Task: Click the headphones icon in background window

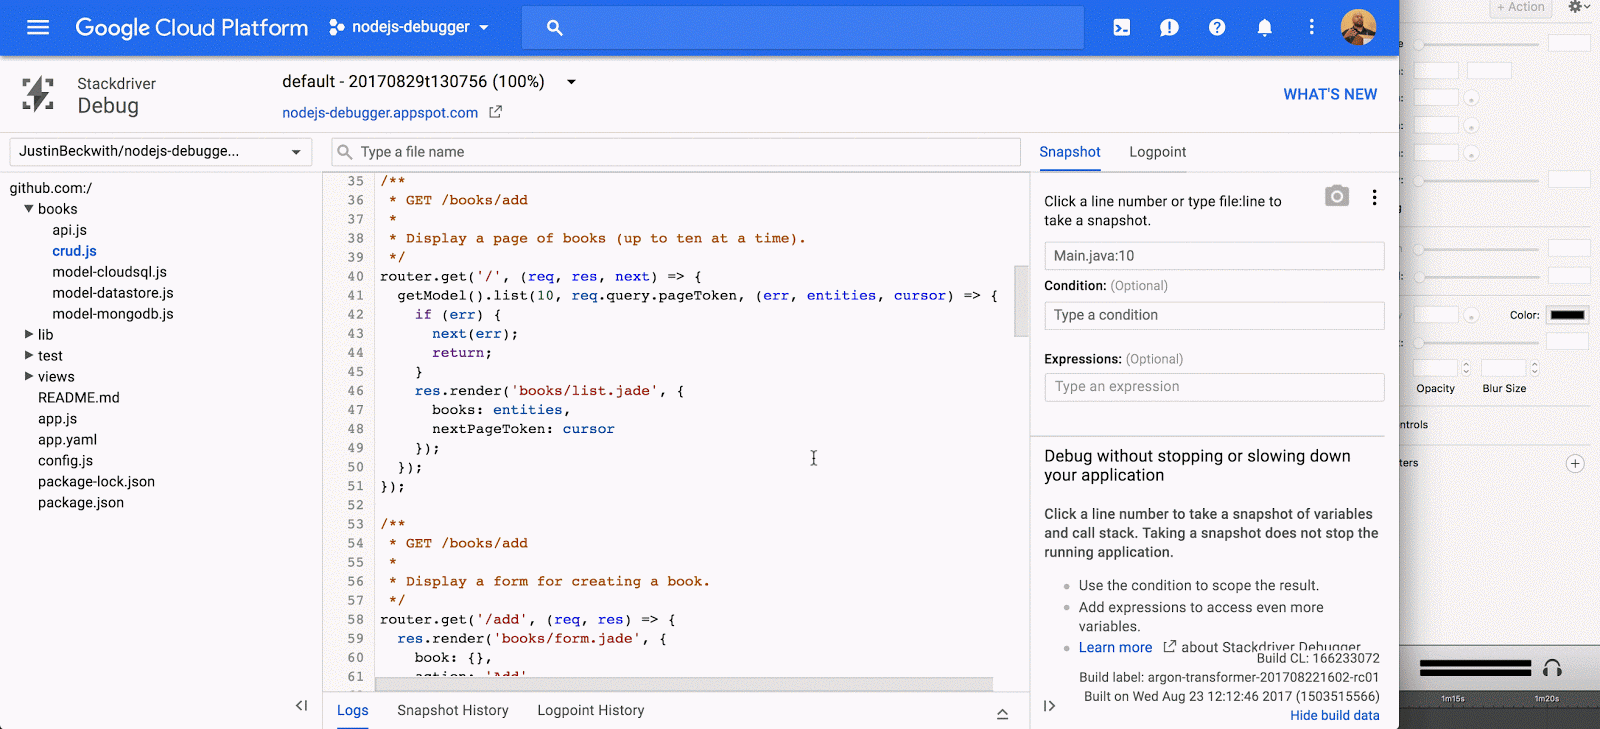Action: [x=1552, y=668]
